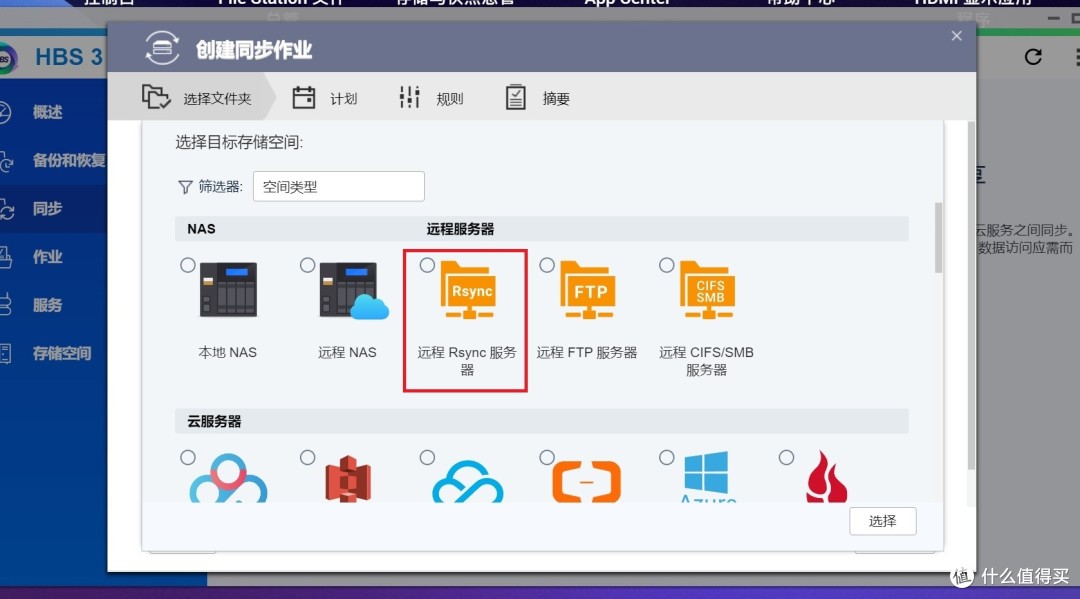Image resolution: width=1080 pixels, height=599 pixels.
Task: Select radio button for 远程 CIFS/SMB 服务器
Action: point(667,265)
